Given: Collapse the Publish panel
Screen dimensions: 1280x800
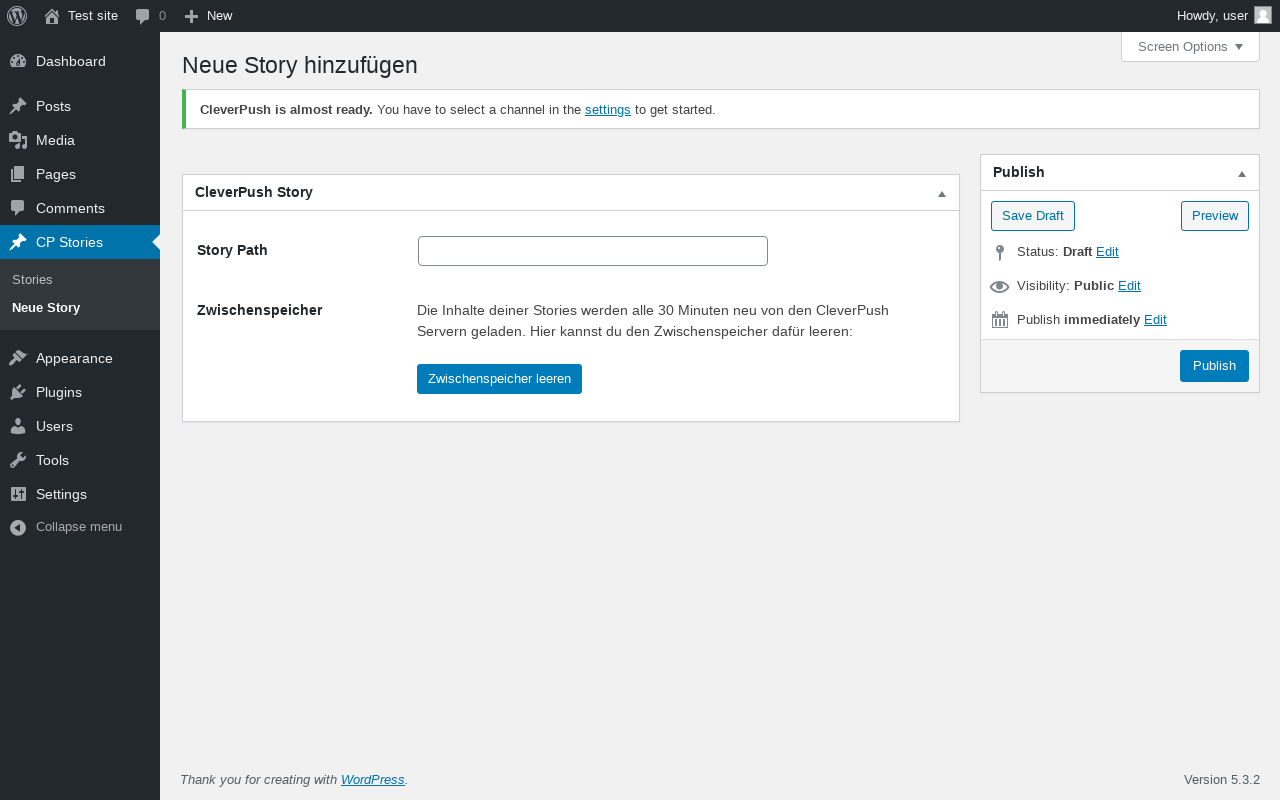Looking at the screenshot, I should 1241,173.
